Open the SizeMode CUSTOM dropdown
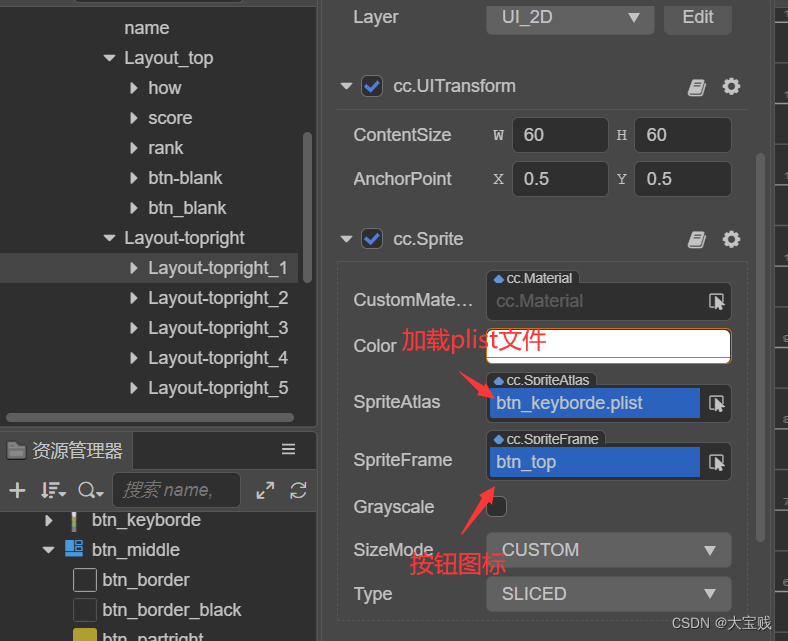This screenshot has width=788, height=641. 608,550
